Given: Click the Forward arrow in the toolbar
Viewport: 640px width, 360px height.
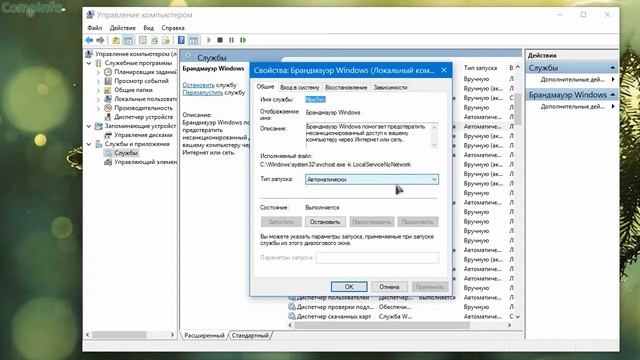Looking at the screenshot, I should 100,40.
